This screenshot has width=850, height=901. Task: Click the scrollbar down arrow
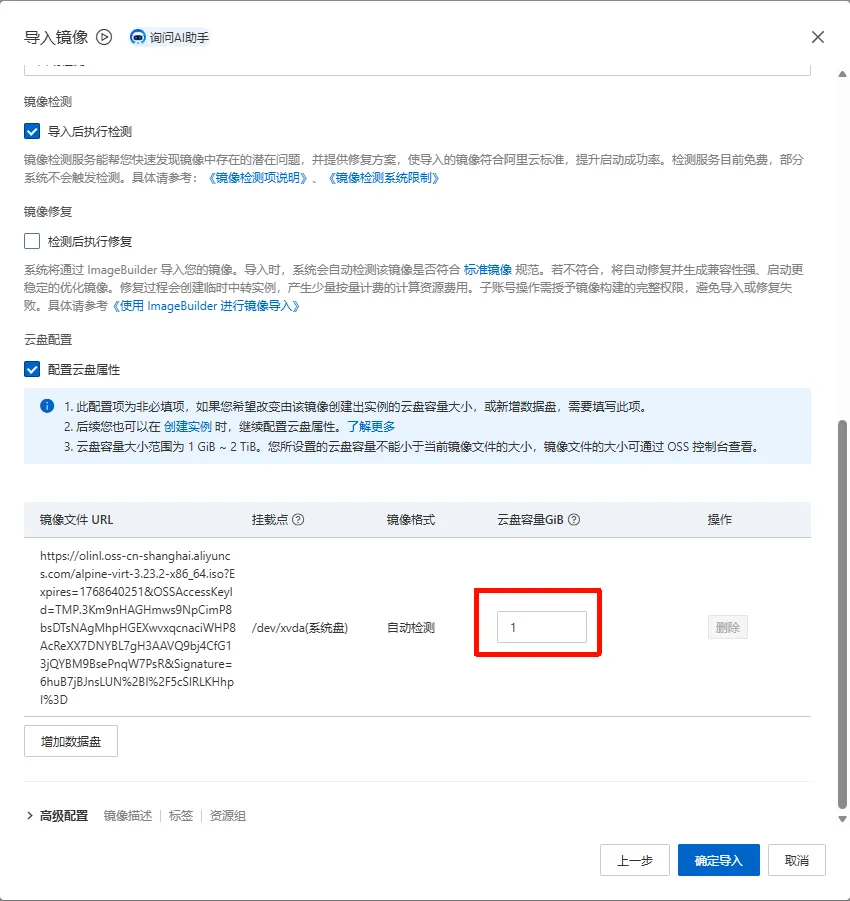pyautogui.click(x=841, y=819)
